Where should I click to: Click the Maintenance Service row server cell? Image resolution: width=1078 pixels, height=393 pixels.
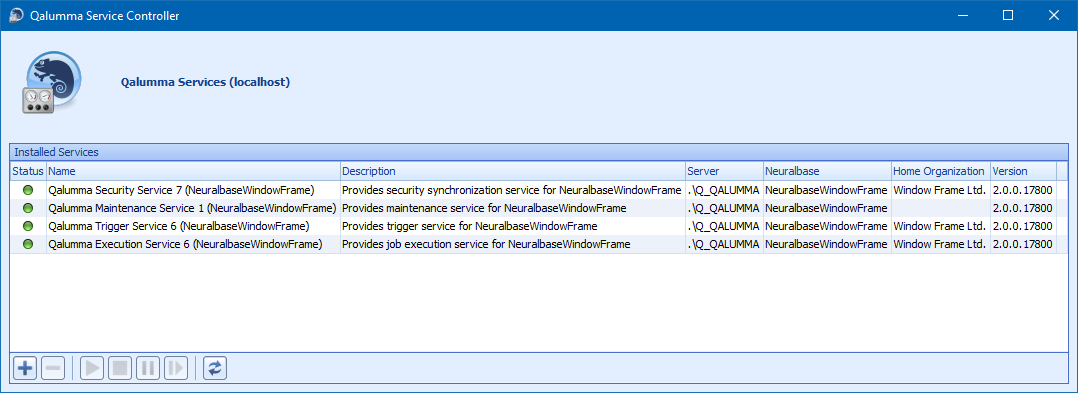point(724,207)
